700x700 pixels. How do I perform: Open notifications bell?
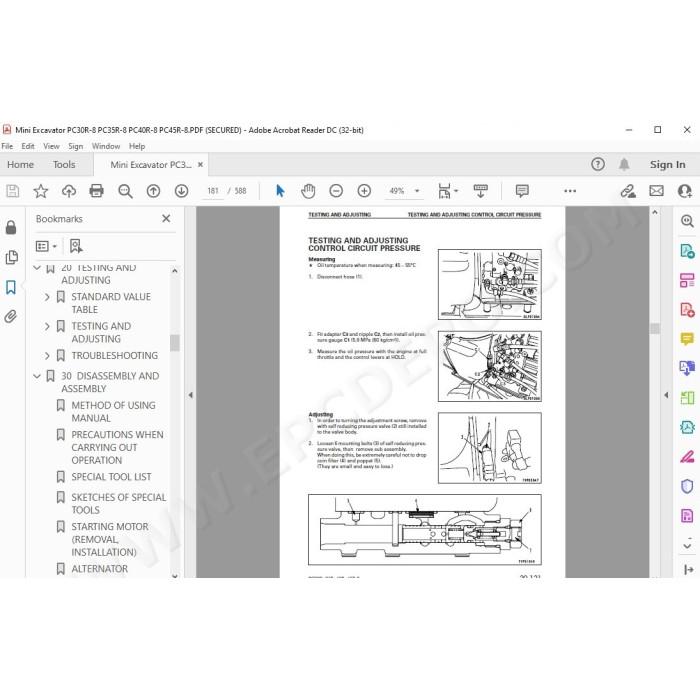pyautogui.click(x=624, y=164)
